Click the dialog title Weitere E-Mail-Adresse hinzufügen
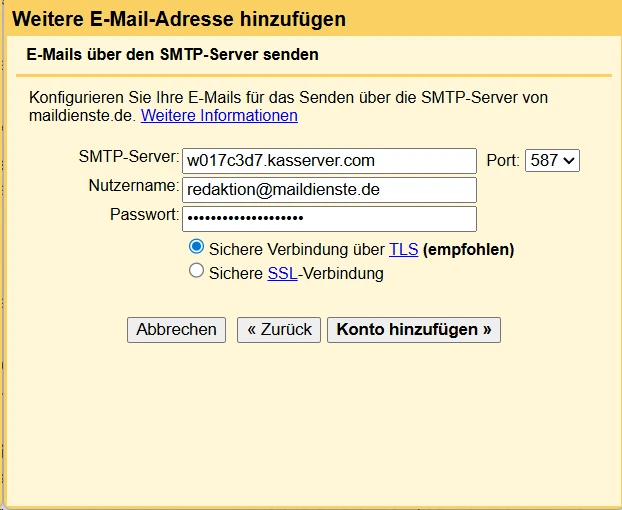The image size is (622, 510). point(179,19)
